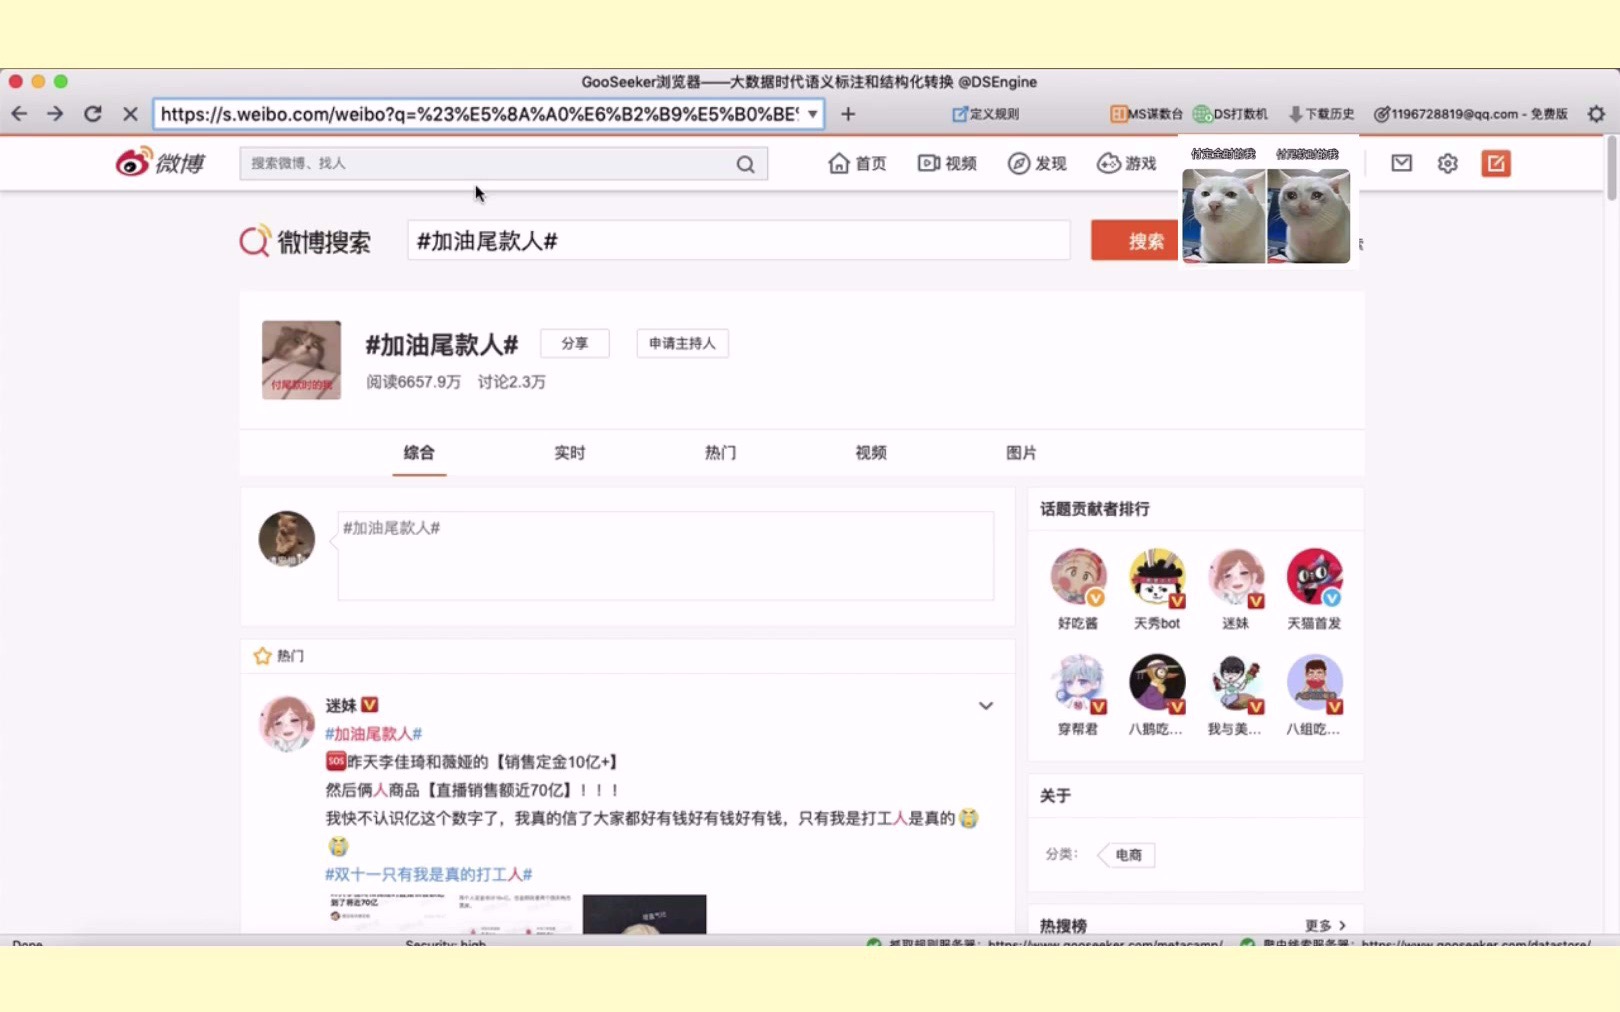Click 申请主持人 button

point(682,343)
